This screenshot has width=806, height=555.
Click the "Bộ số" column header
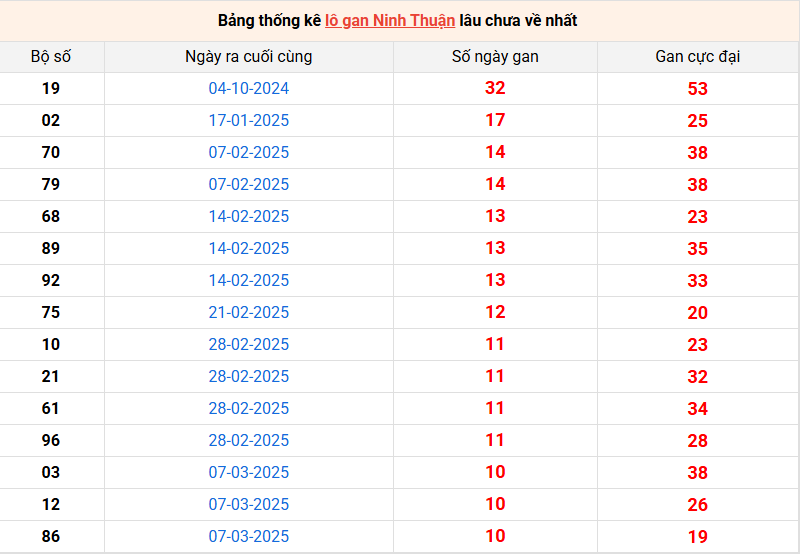click(51, 57)
